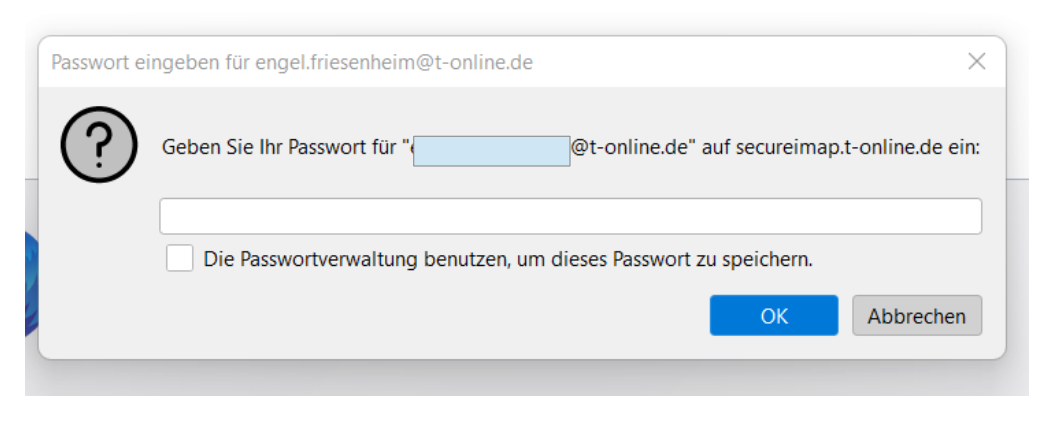Click the background window area below dialog
Image resolution: width=1053 pixels, height=423 pixels.
(526, 377)
